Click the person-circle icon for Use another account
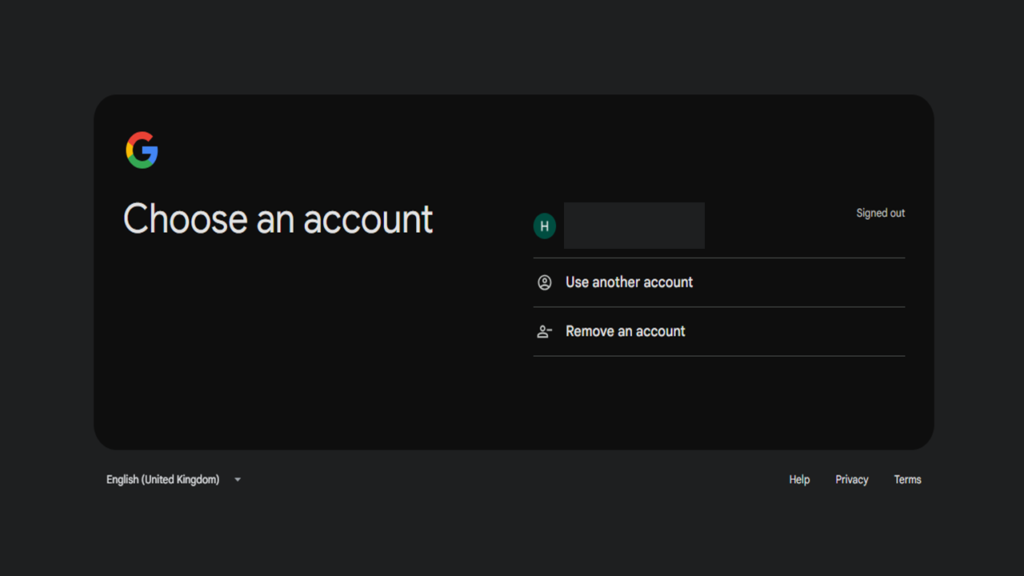This screenshot has width=1024, height=576. tap(545, 282)
